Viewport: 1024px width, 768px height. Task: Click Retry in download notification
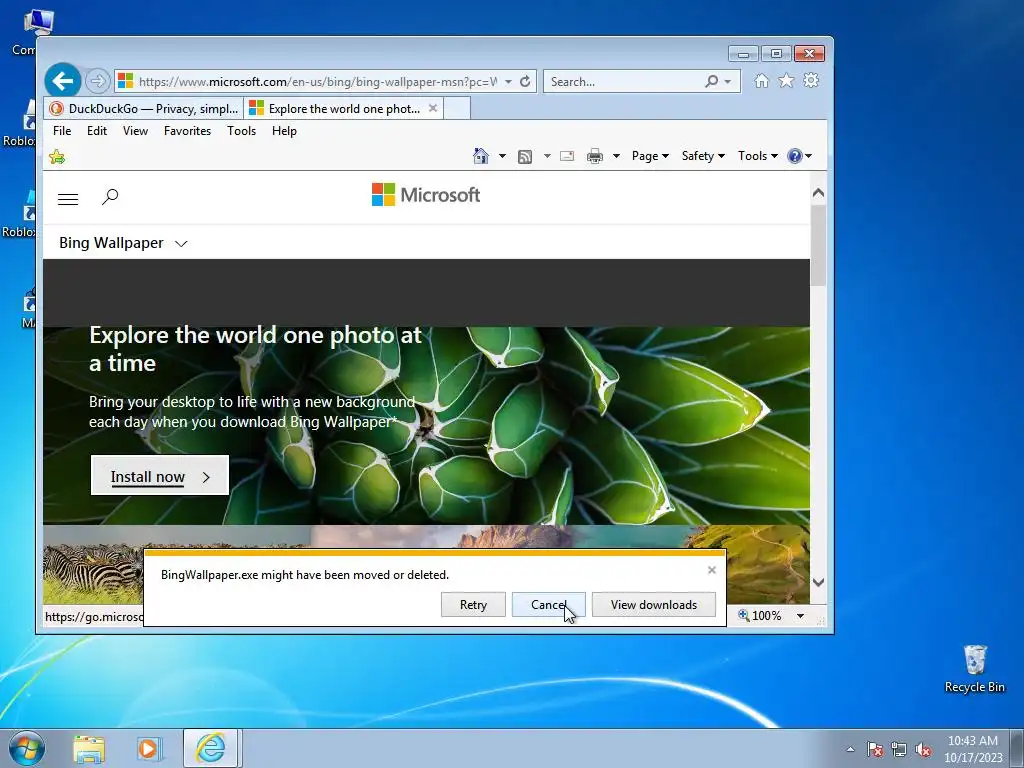click(x=473, y=605)
